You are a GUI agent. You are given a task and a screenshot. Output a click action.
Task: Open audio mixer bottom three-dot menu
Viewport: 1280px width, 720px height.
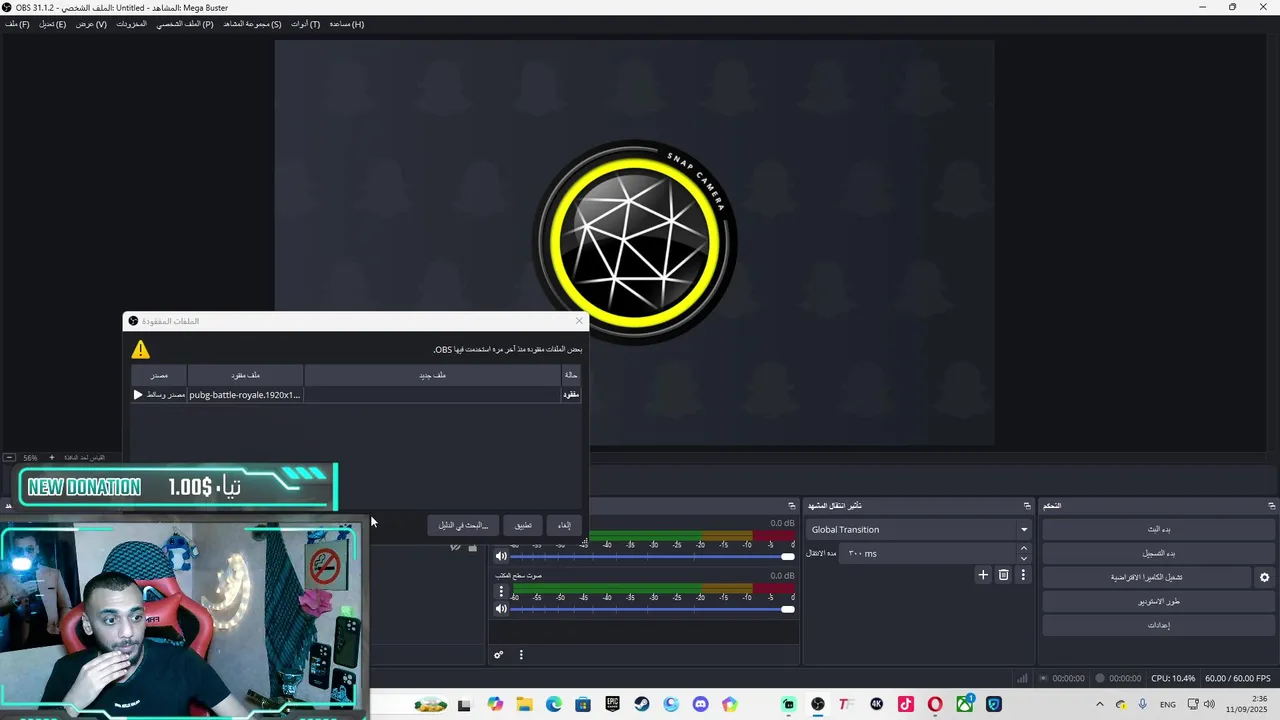coord(521,655)
